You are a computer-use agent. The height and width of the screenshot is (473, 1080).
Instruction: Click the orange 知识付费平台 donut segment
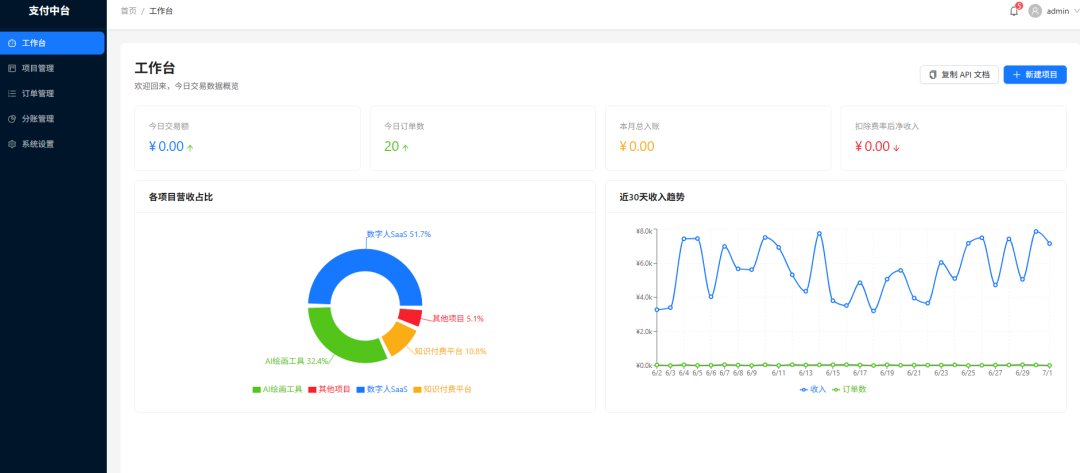[x=397, y=339]
